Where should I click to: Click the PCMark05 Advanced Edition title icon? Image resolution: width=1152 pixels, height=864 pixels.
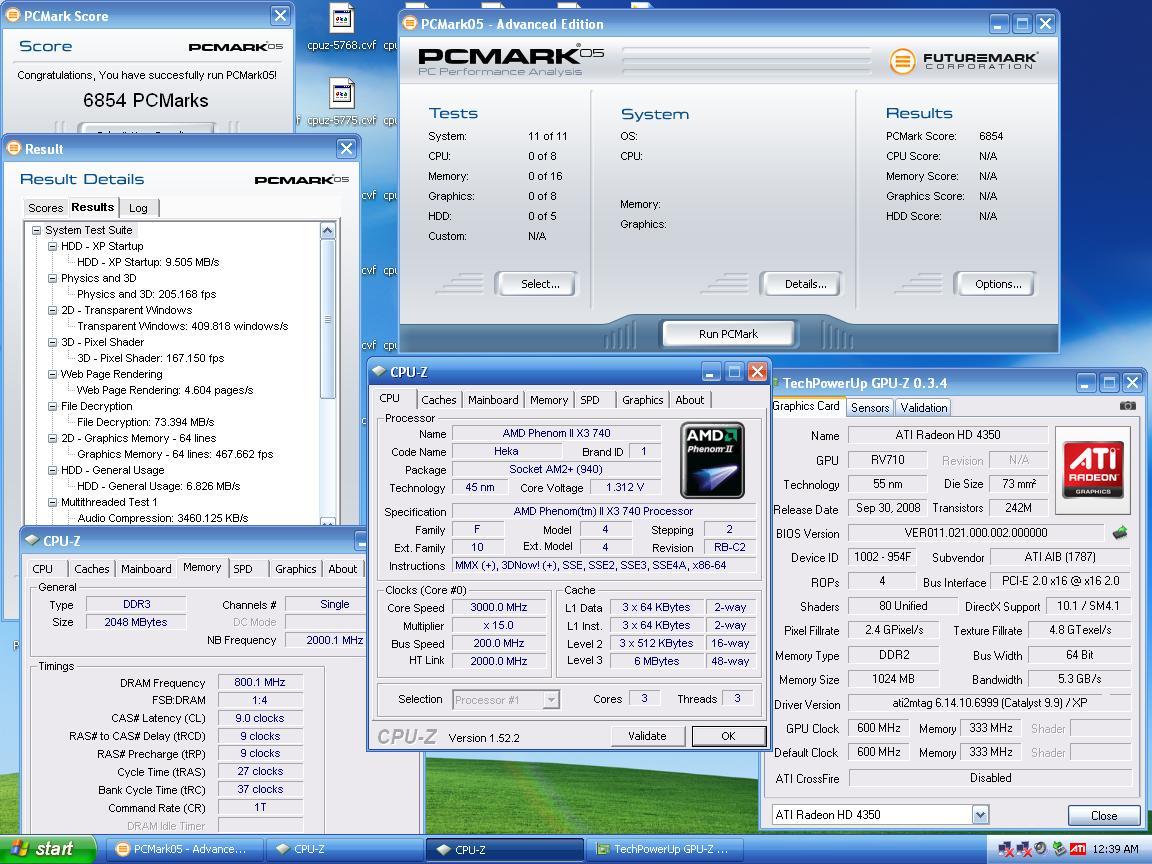409,24
